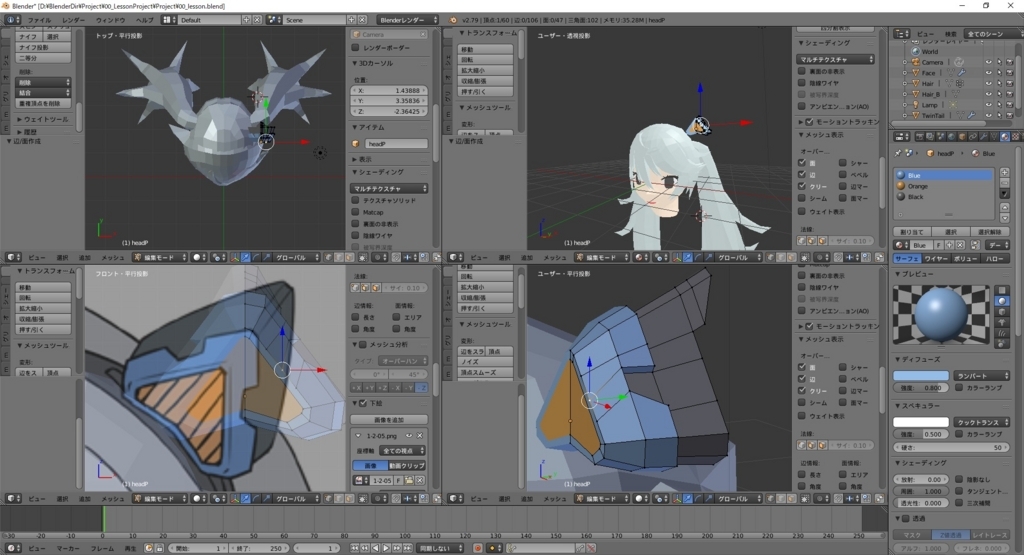Open the Constraints properties chain icon
Screen dimensions: 1024x555
[x=973, y=136]
